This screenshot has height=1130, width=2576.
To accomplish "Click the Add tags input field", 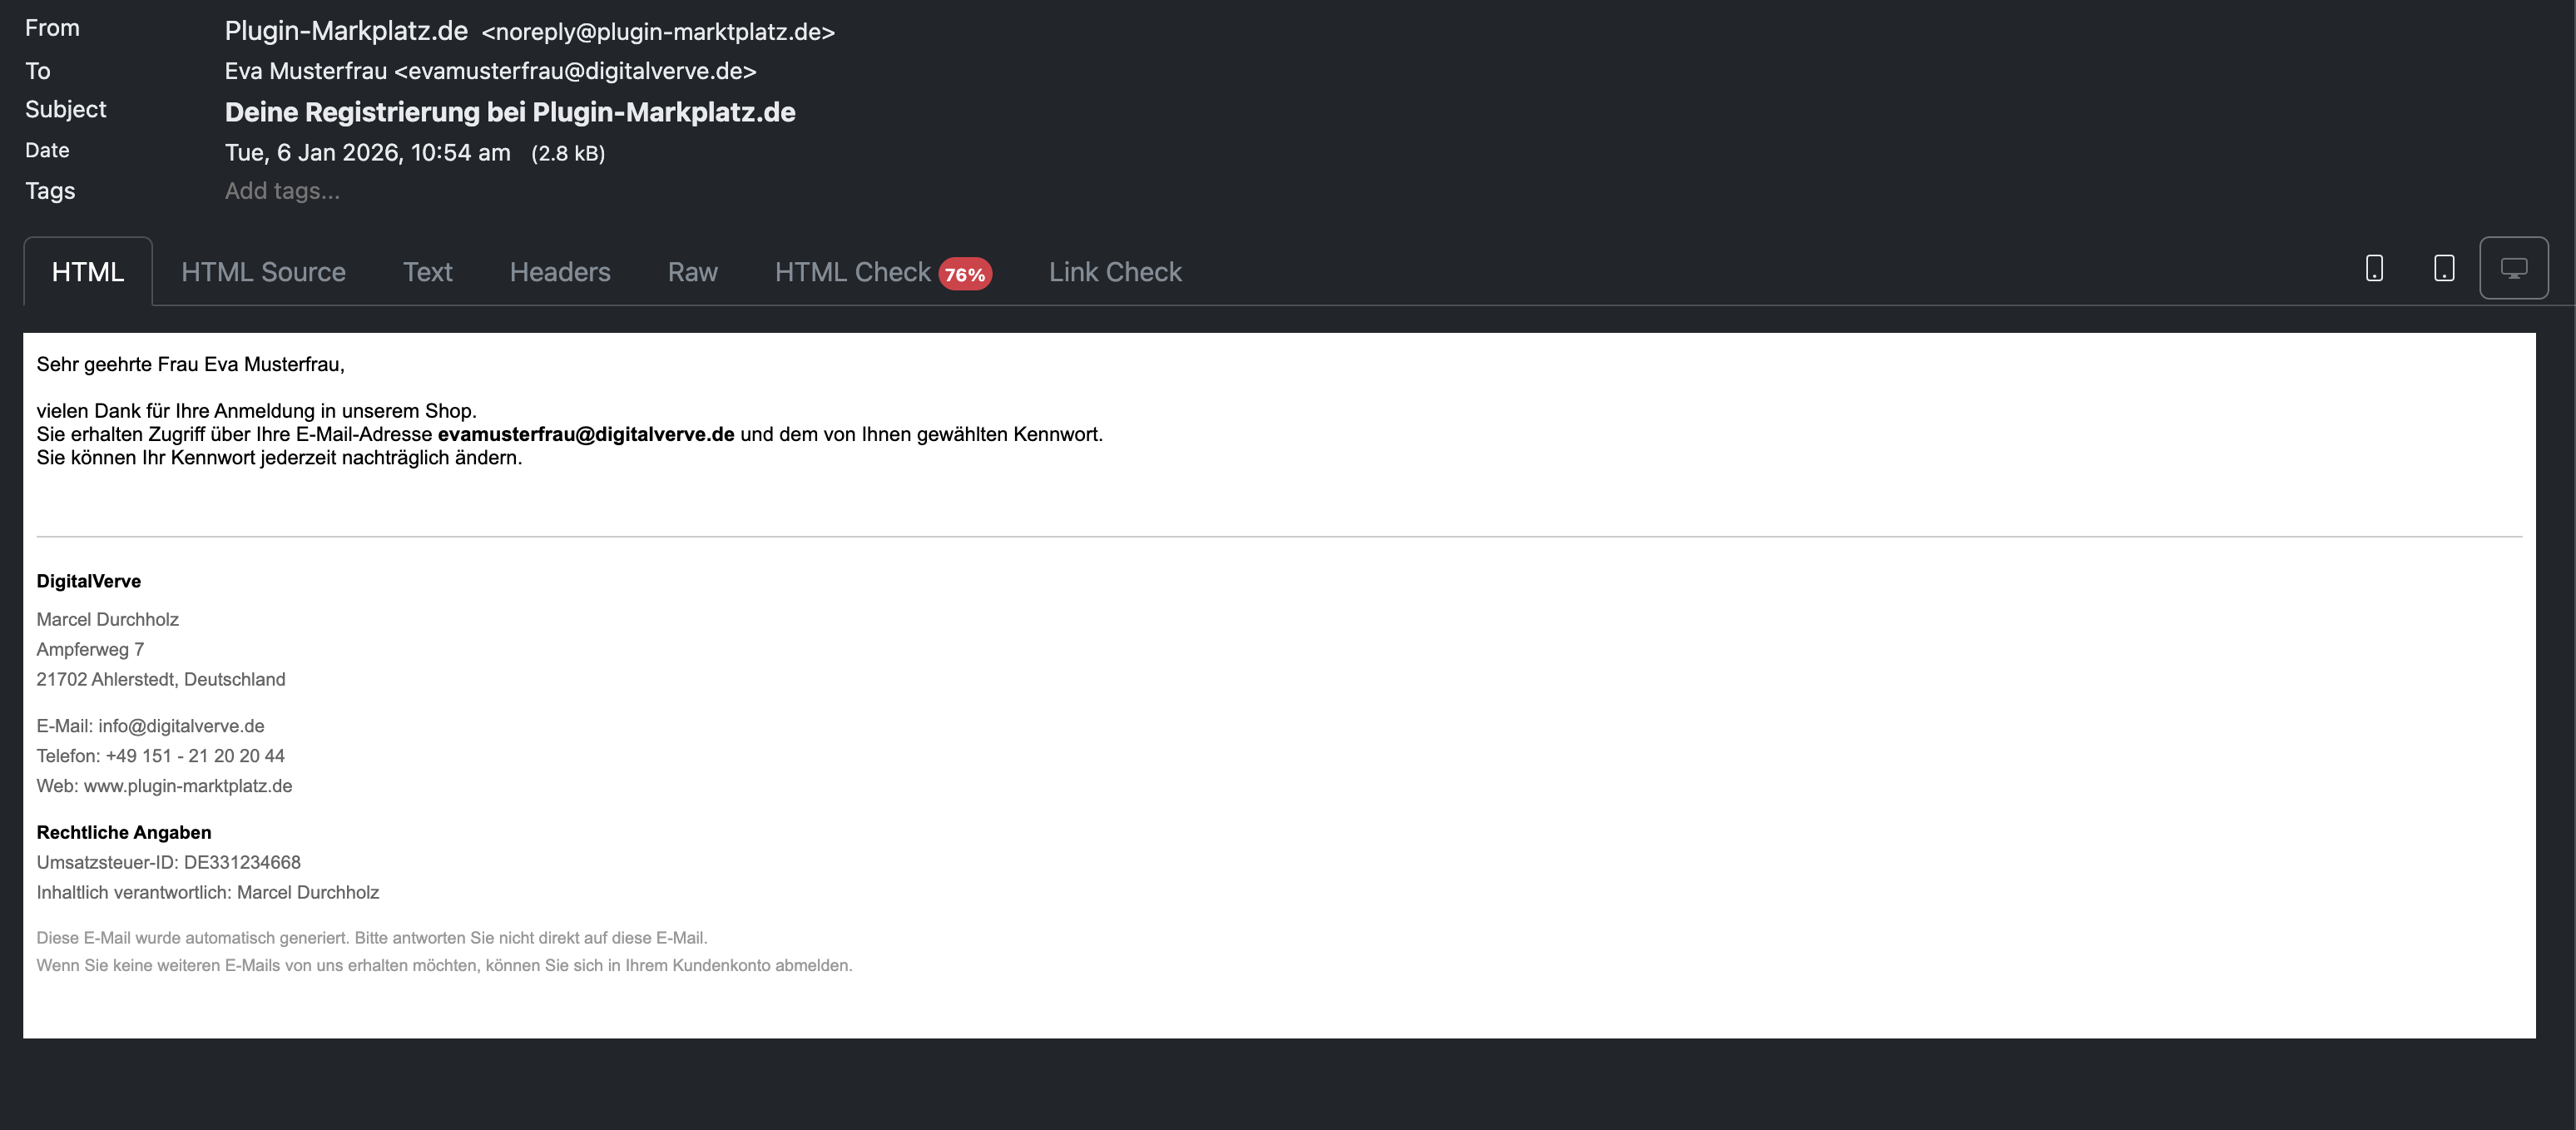I will click(x=283, y=191).
